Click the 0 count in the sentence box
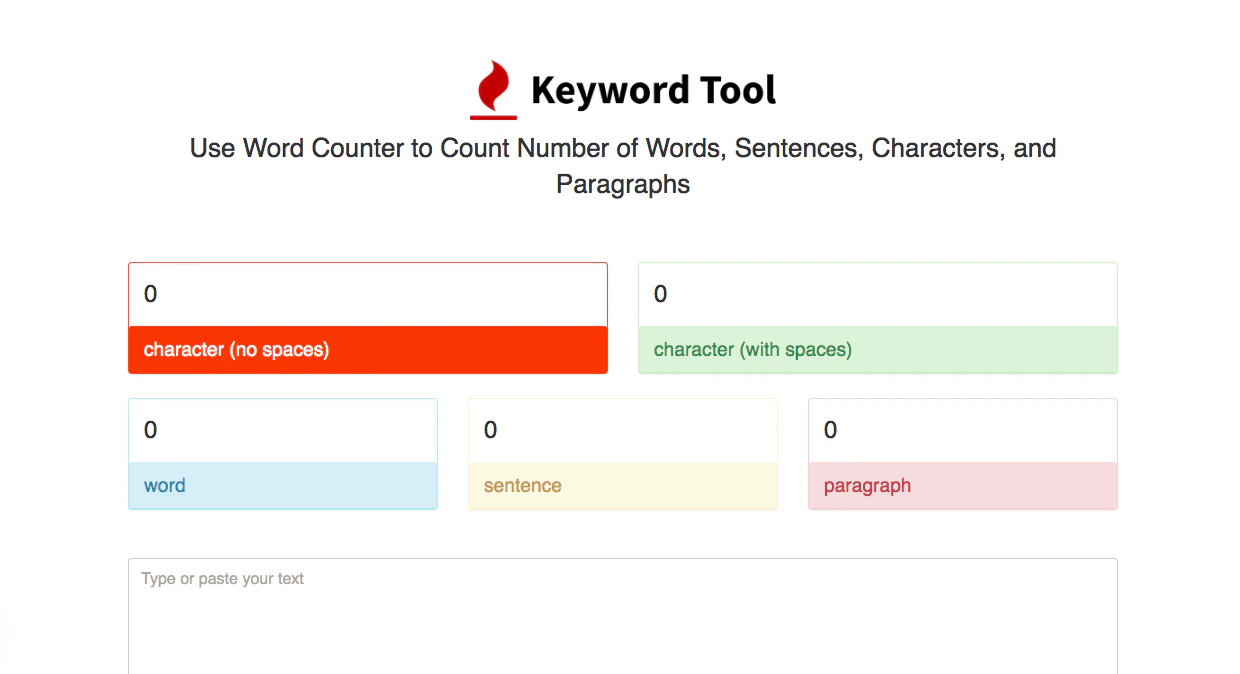This screenshot has width=1240, height=674. (x=491, y=430)
